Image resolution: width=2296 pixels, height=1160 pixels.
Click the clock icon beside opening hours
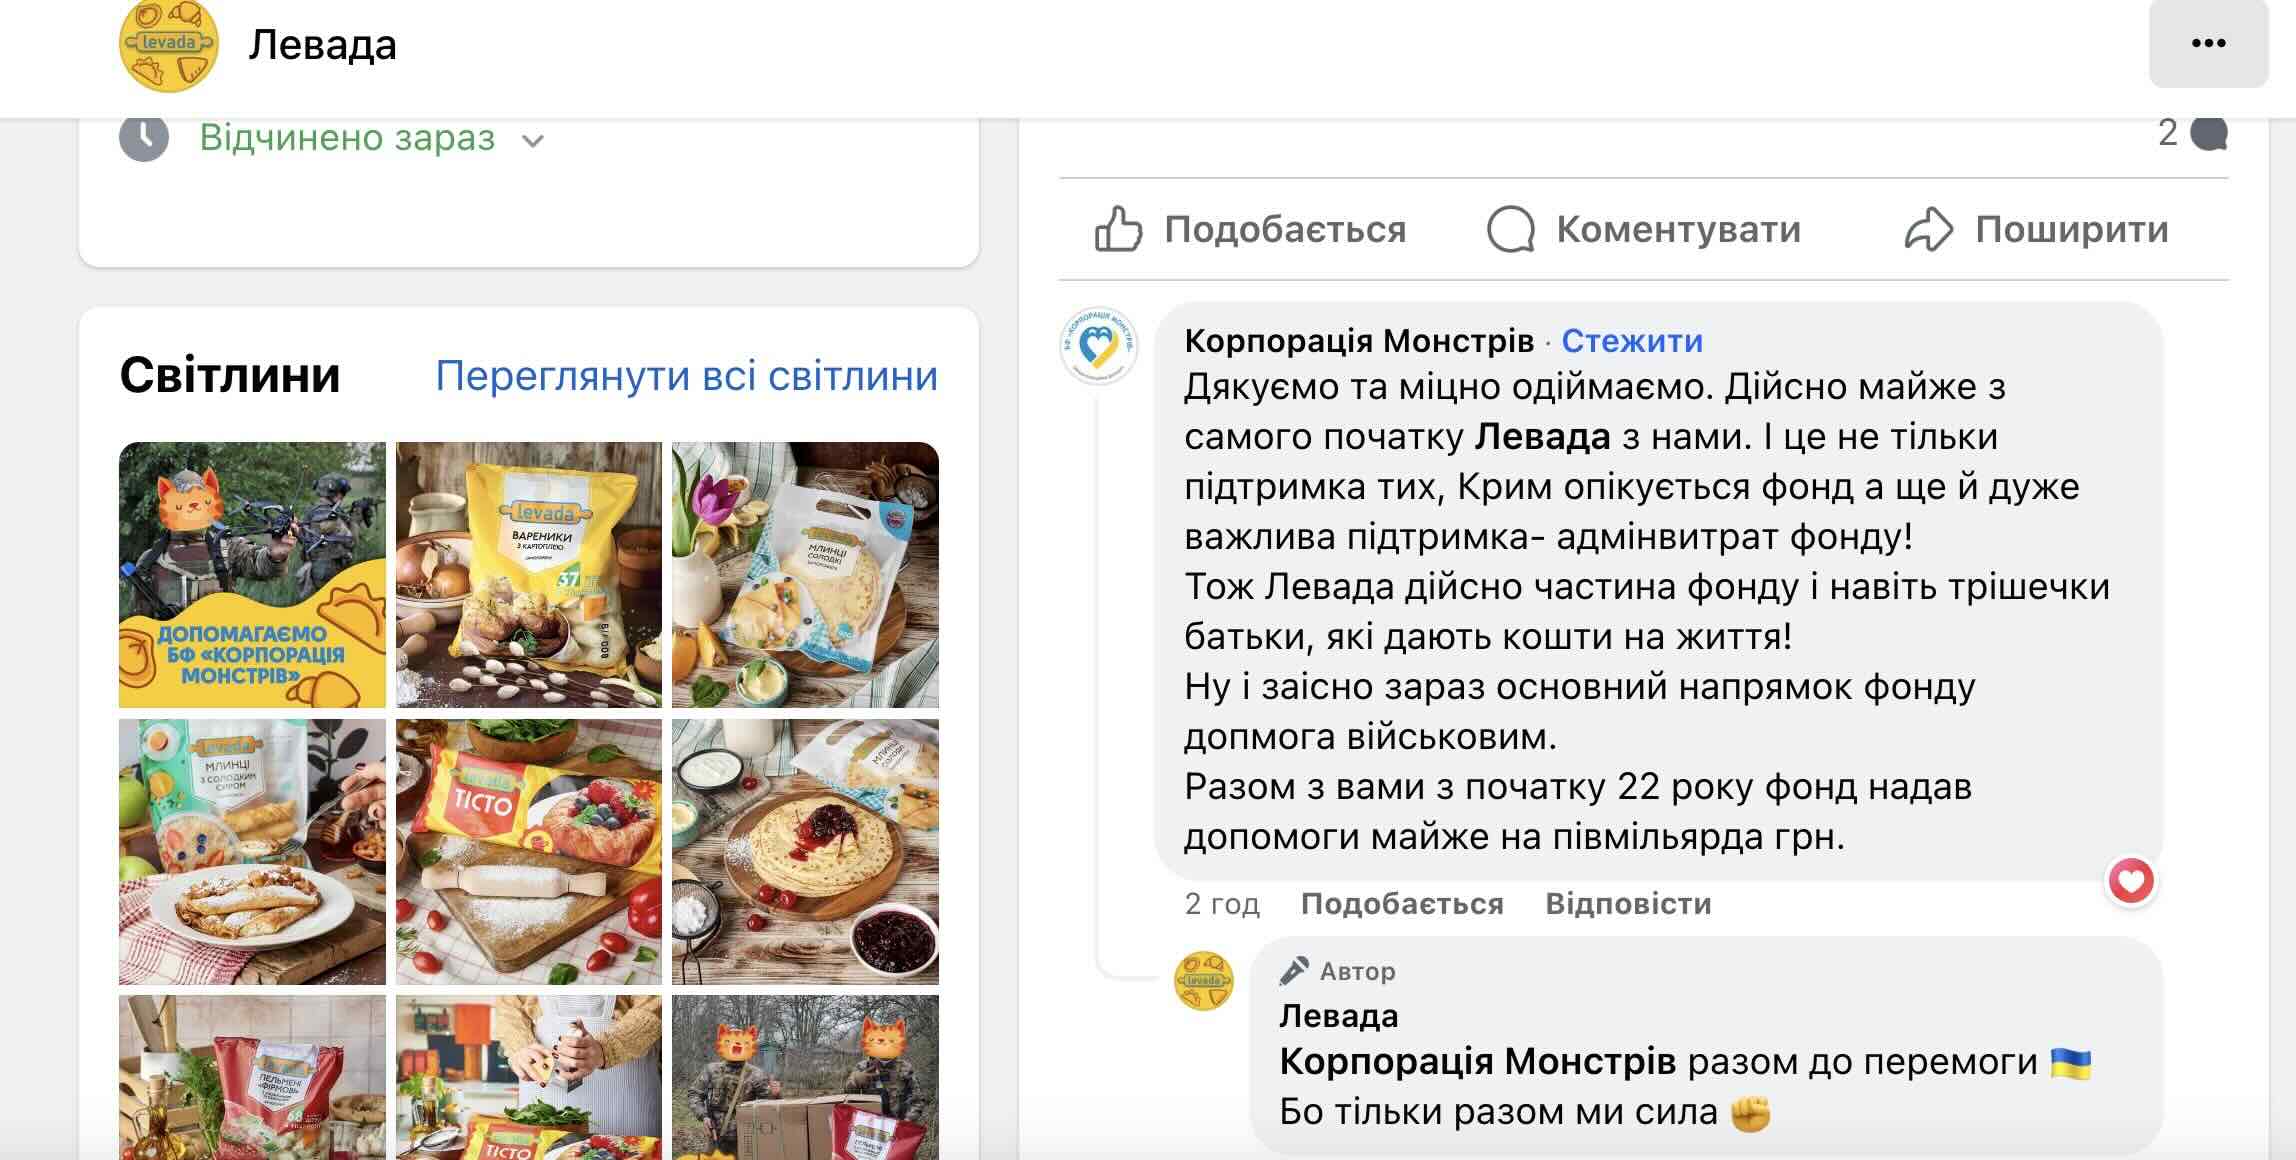point(144,137)
